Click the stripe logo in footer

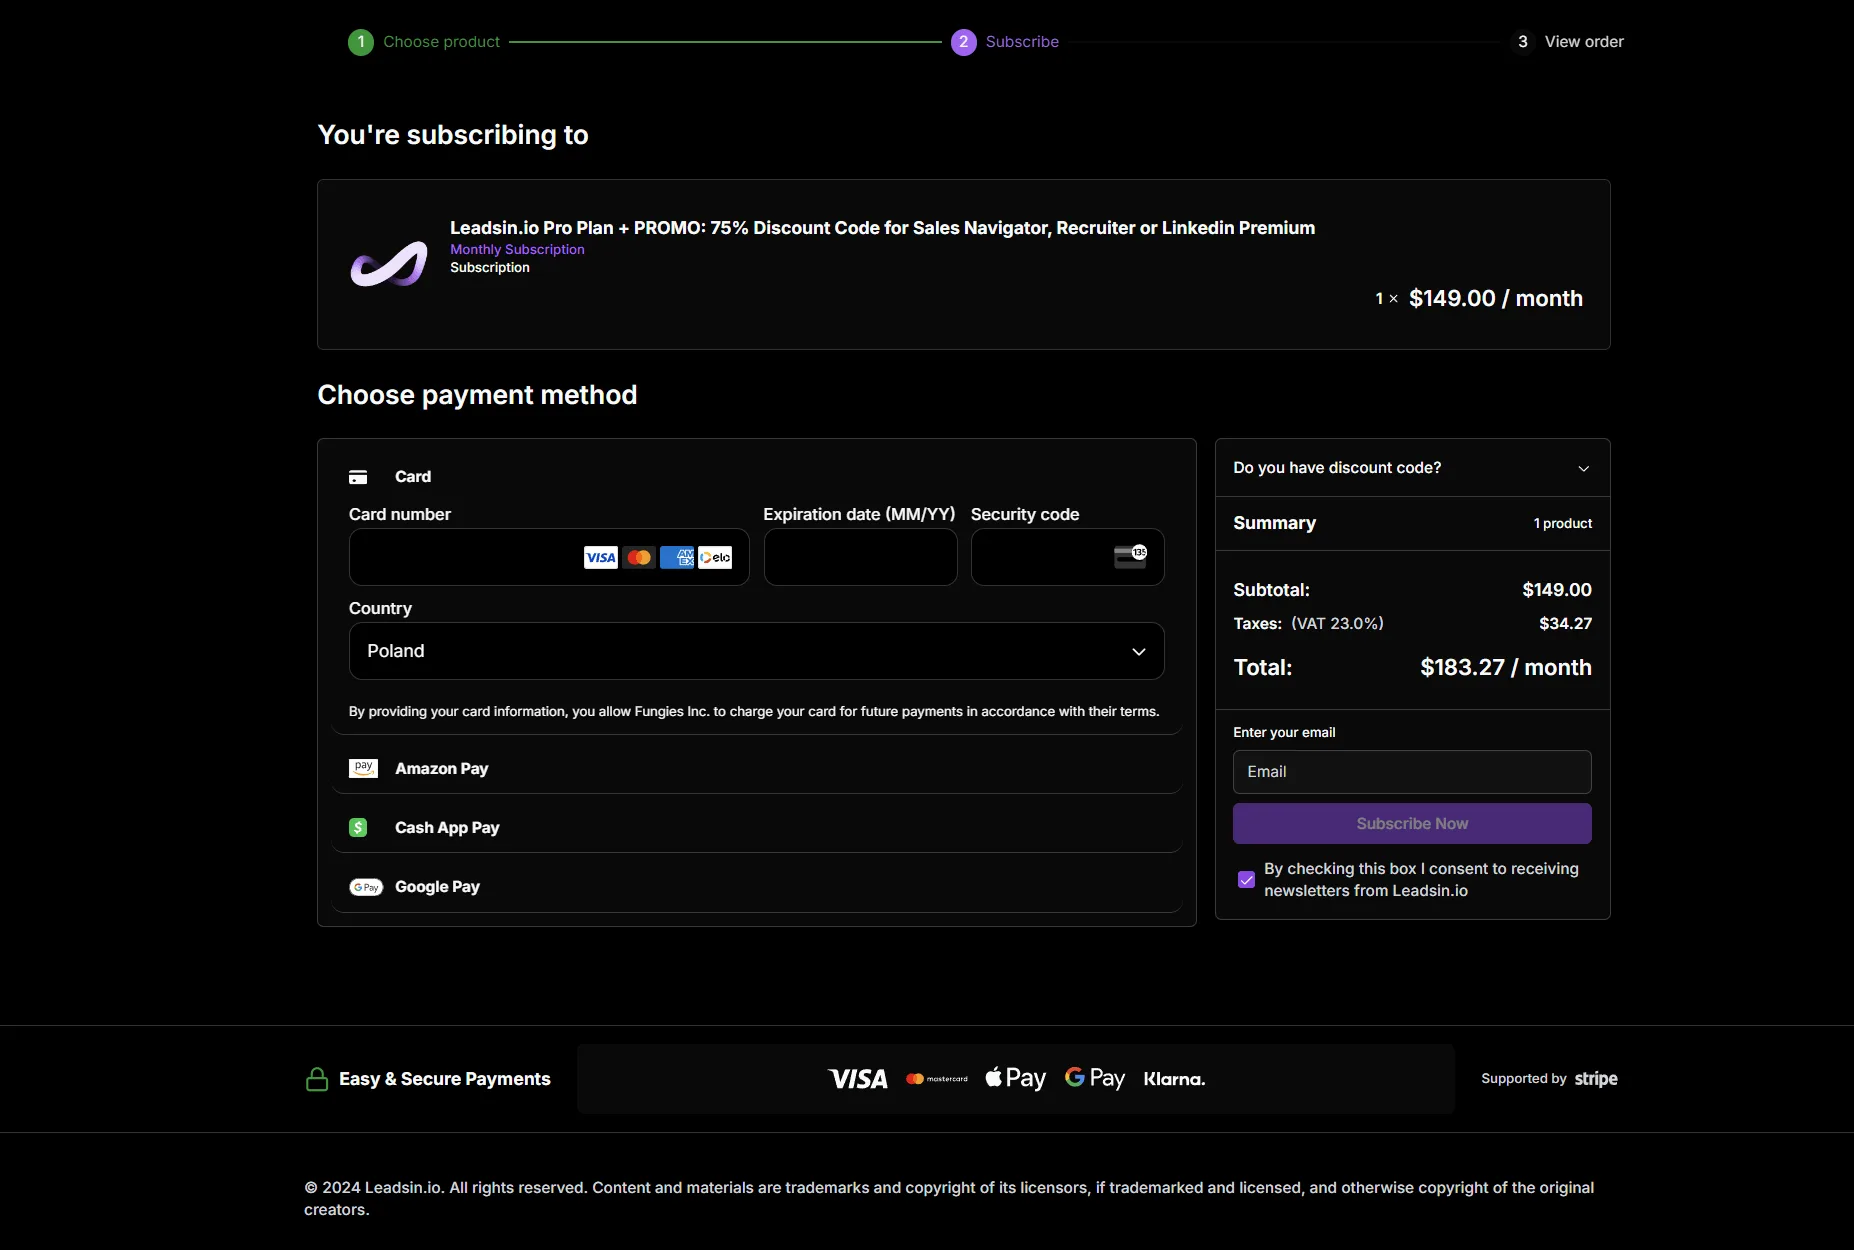[x=1596, y=1079]
